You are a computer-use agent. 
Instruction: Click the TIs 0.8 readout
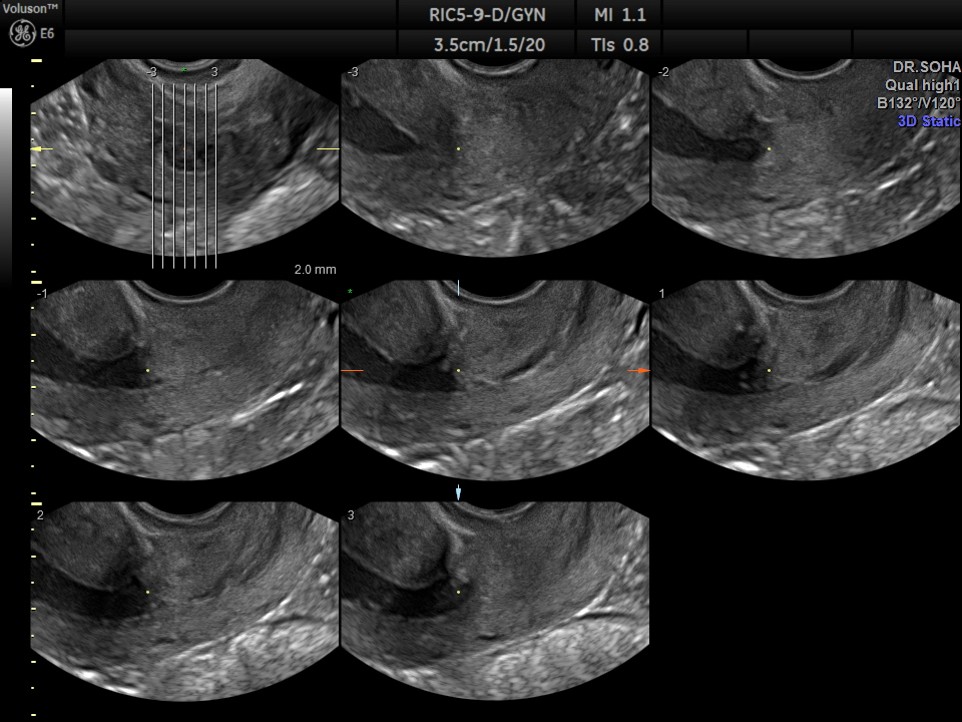click(620, 45)
